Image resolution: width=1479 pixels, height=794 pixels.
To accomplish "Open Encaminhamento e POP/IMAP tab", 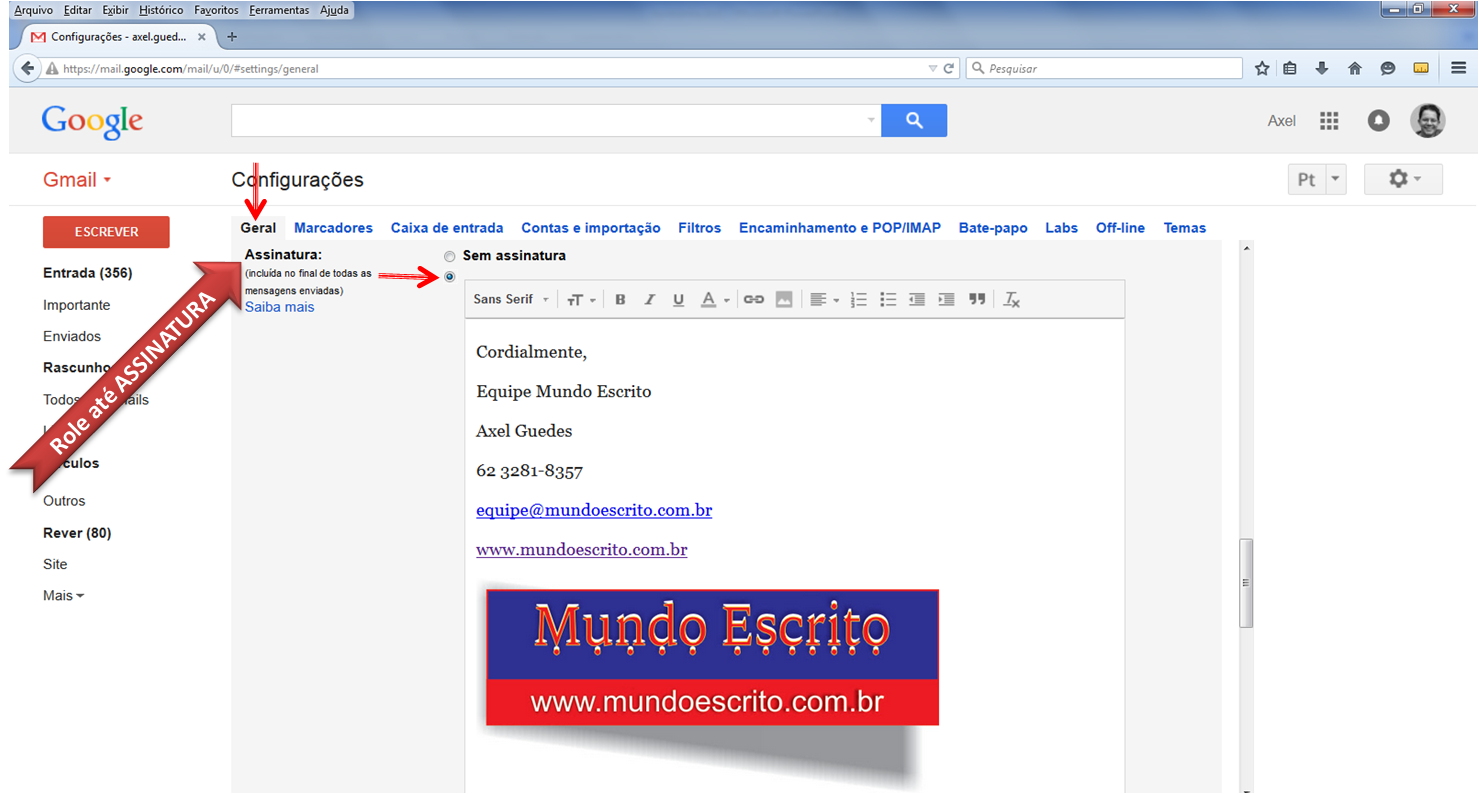I will pos(840,228).
